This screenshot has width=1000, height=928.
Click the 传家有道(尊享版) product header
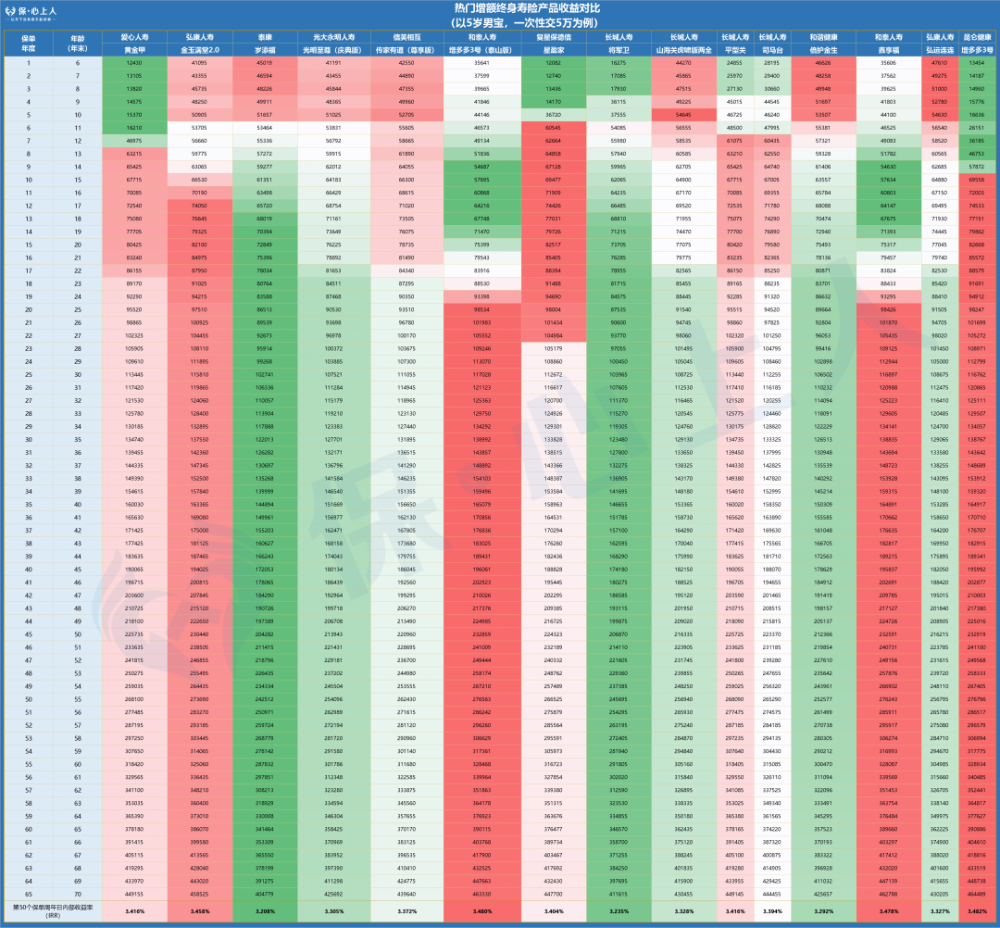tap(406, 50)
